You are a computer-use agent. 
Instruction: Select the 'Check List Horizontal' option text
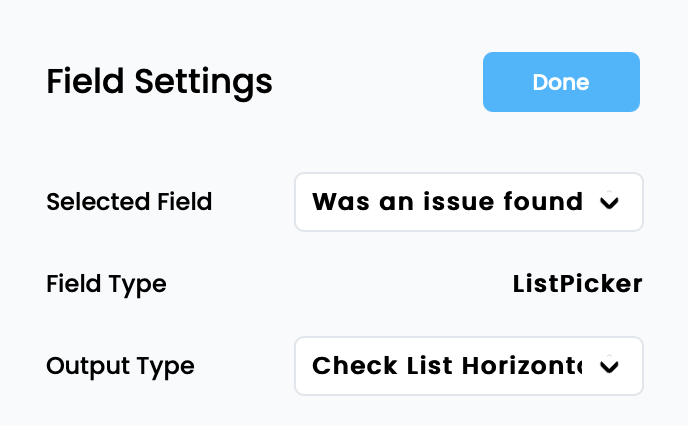point(447,366)
